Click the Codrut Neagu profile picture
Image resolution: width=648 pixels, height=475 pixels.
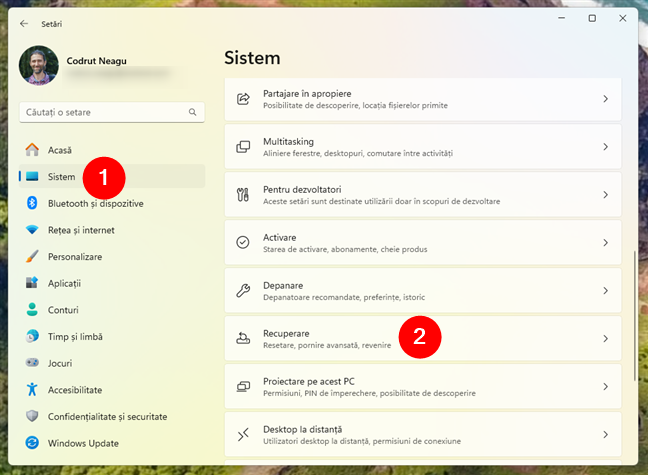click(38, 65)
